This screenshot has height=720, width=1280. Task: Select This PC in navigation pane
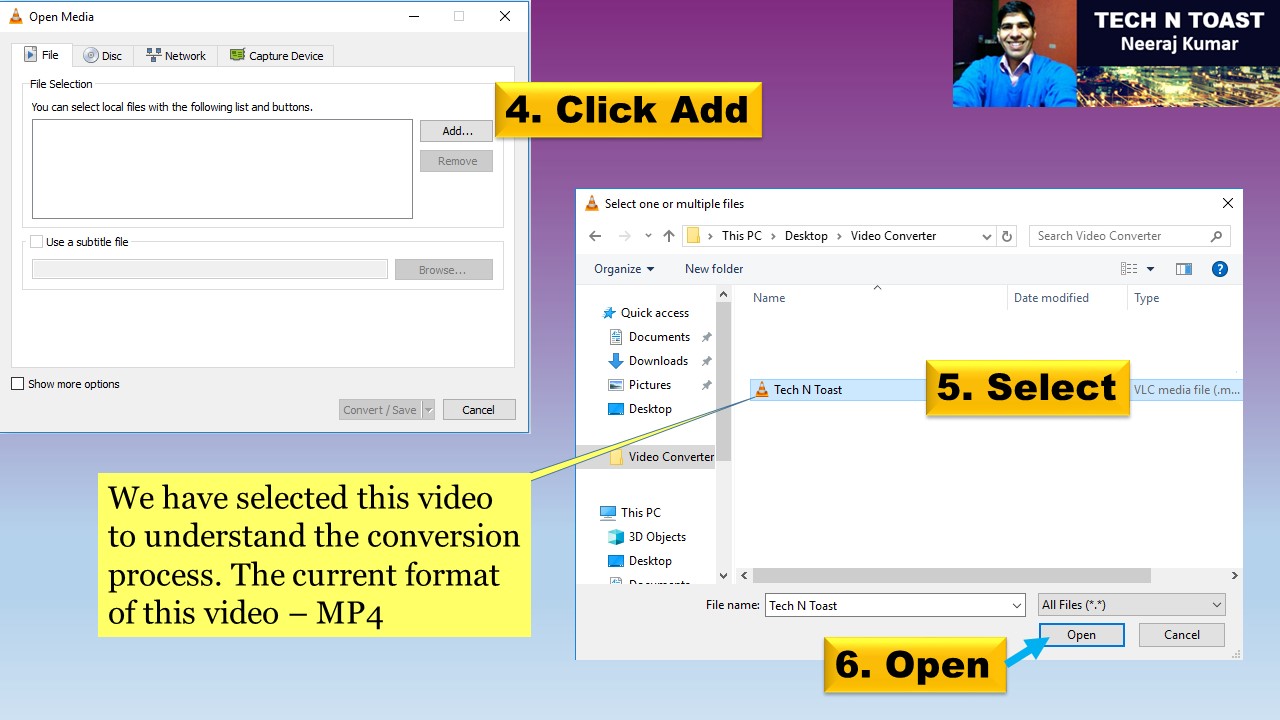pos(640,513)
